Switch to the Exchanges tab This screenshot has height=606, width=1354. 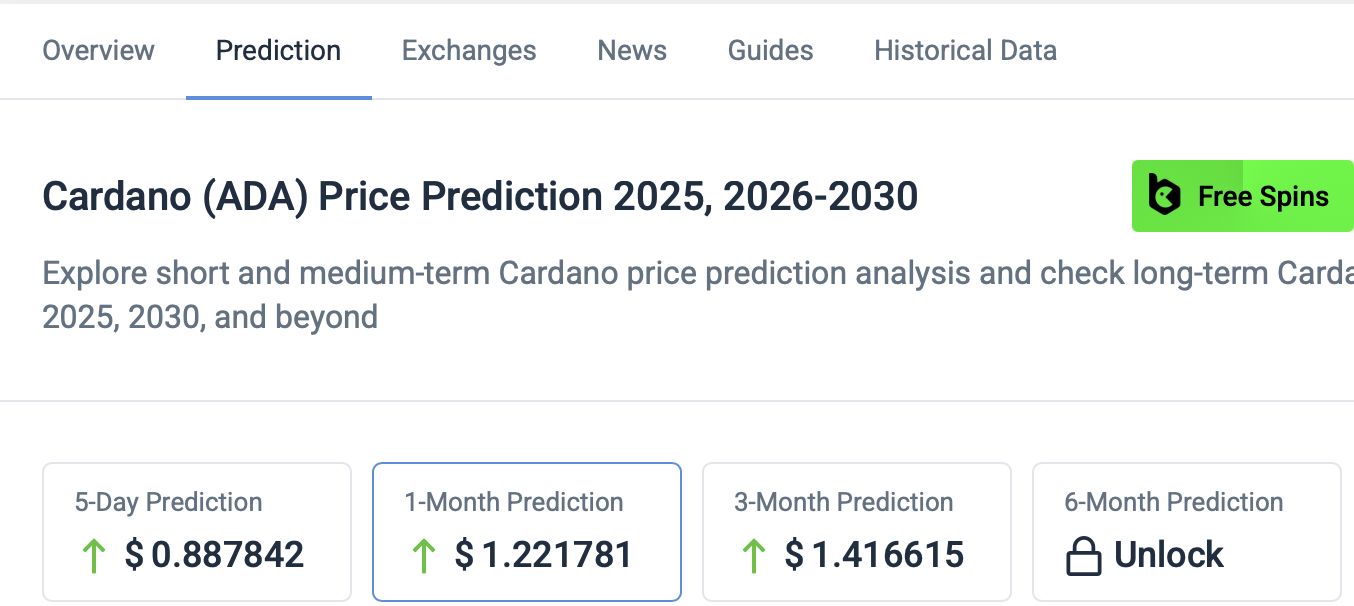469,50
